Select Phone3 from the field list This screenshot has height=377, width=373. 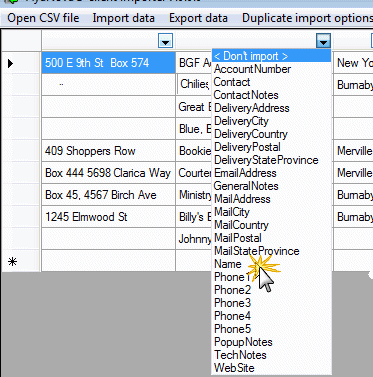click(271, 303)
